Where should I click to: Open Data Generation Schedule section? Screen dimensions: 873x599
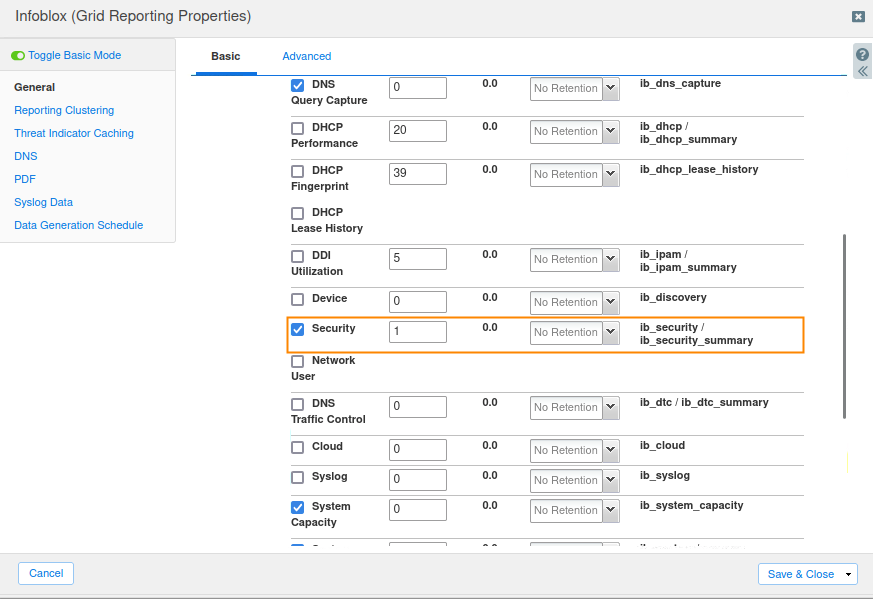[79, 225]
